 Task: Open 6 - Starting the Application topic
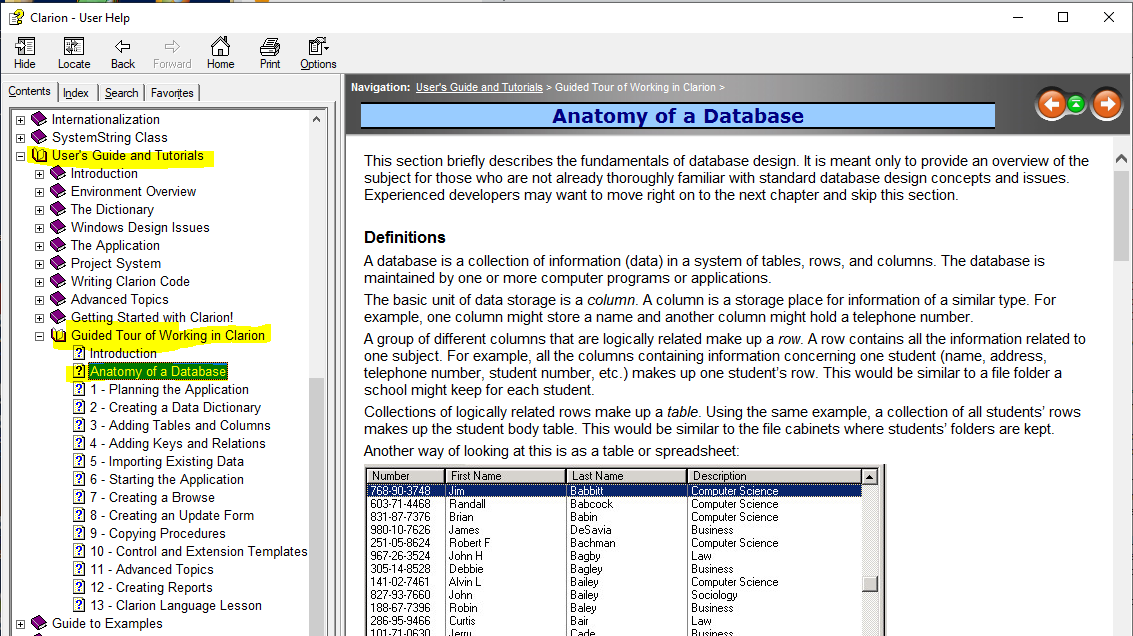(x=167, y=479)
